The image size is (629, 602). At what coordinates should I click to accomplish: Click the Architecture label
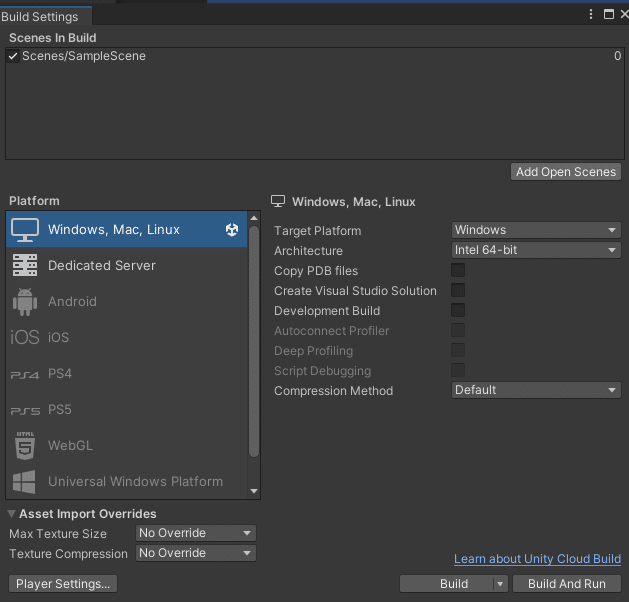click(308, 251)
